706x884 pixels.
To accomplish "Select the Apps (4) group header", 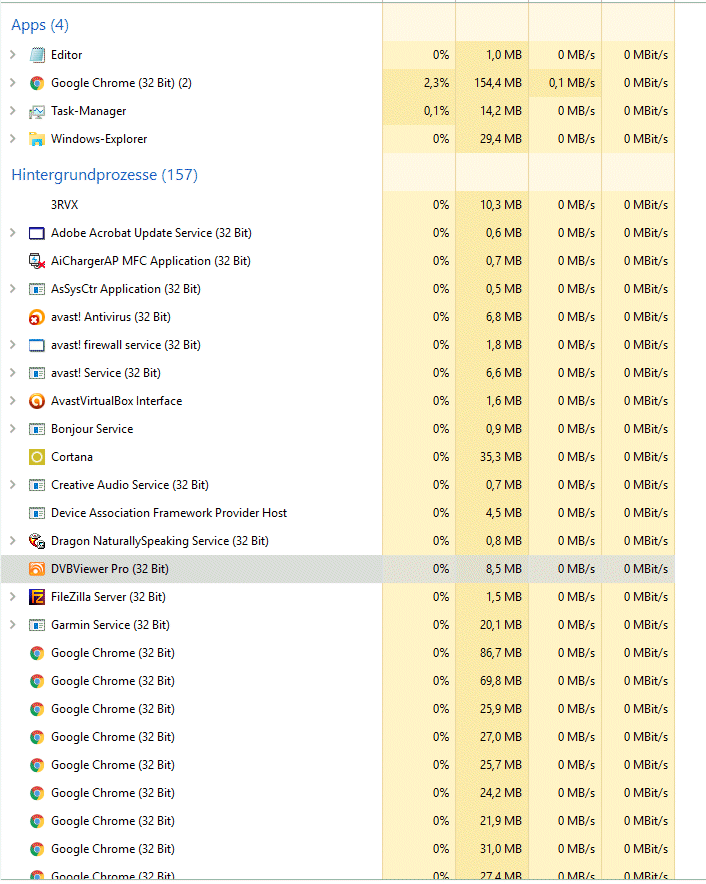I will click(x=40, y=25).
